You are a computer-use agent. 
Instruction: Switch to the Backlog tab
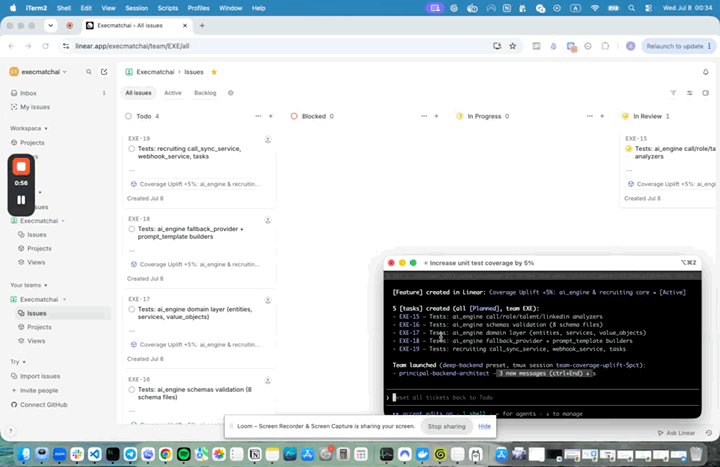[x=205, y=93]
